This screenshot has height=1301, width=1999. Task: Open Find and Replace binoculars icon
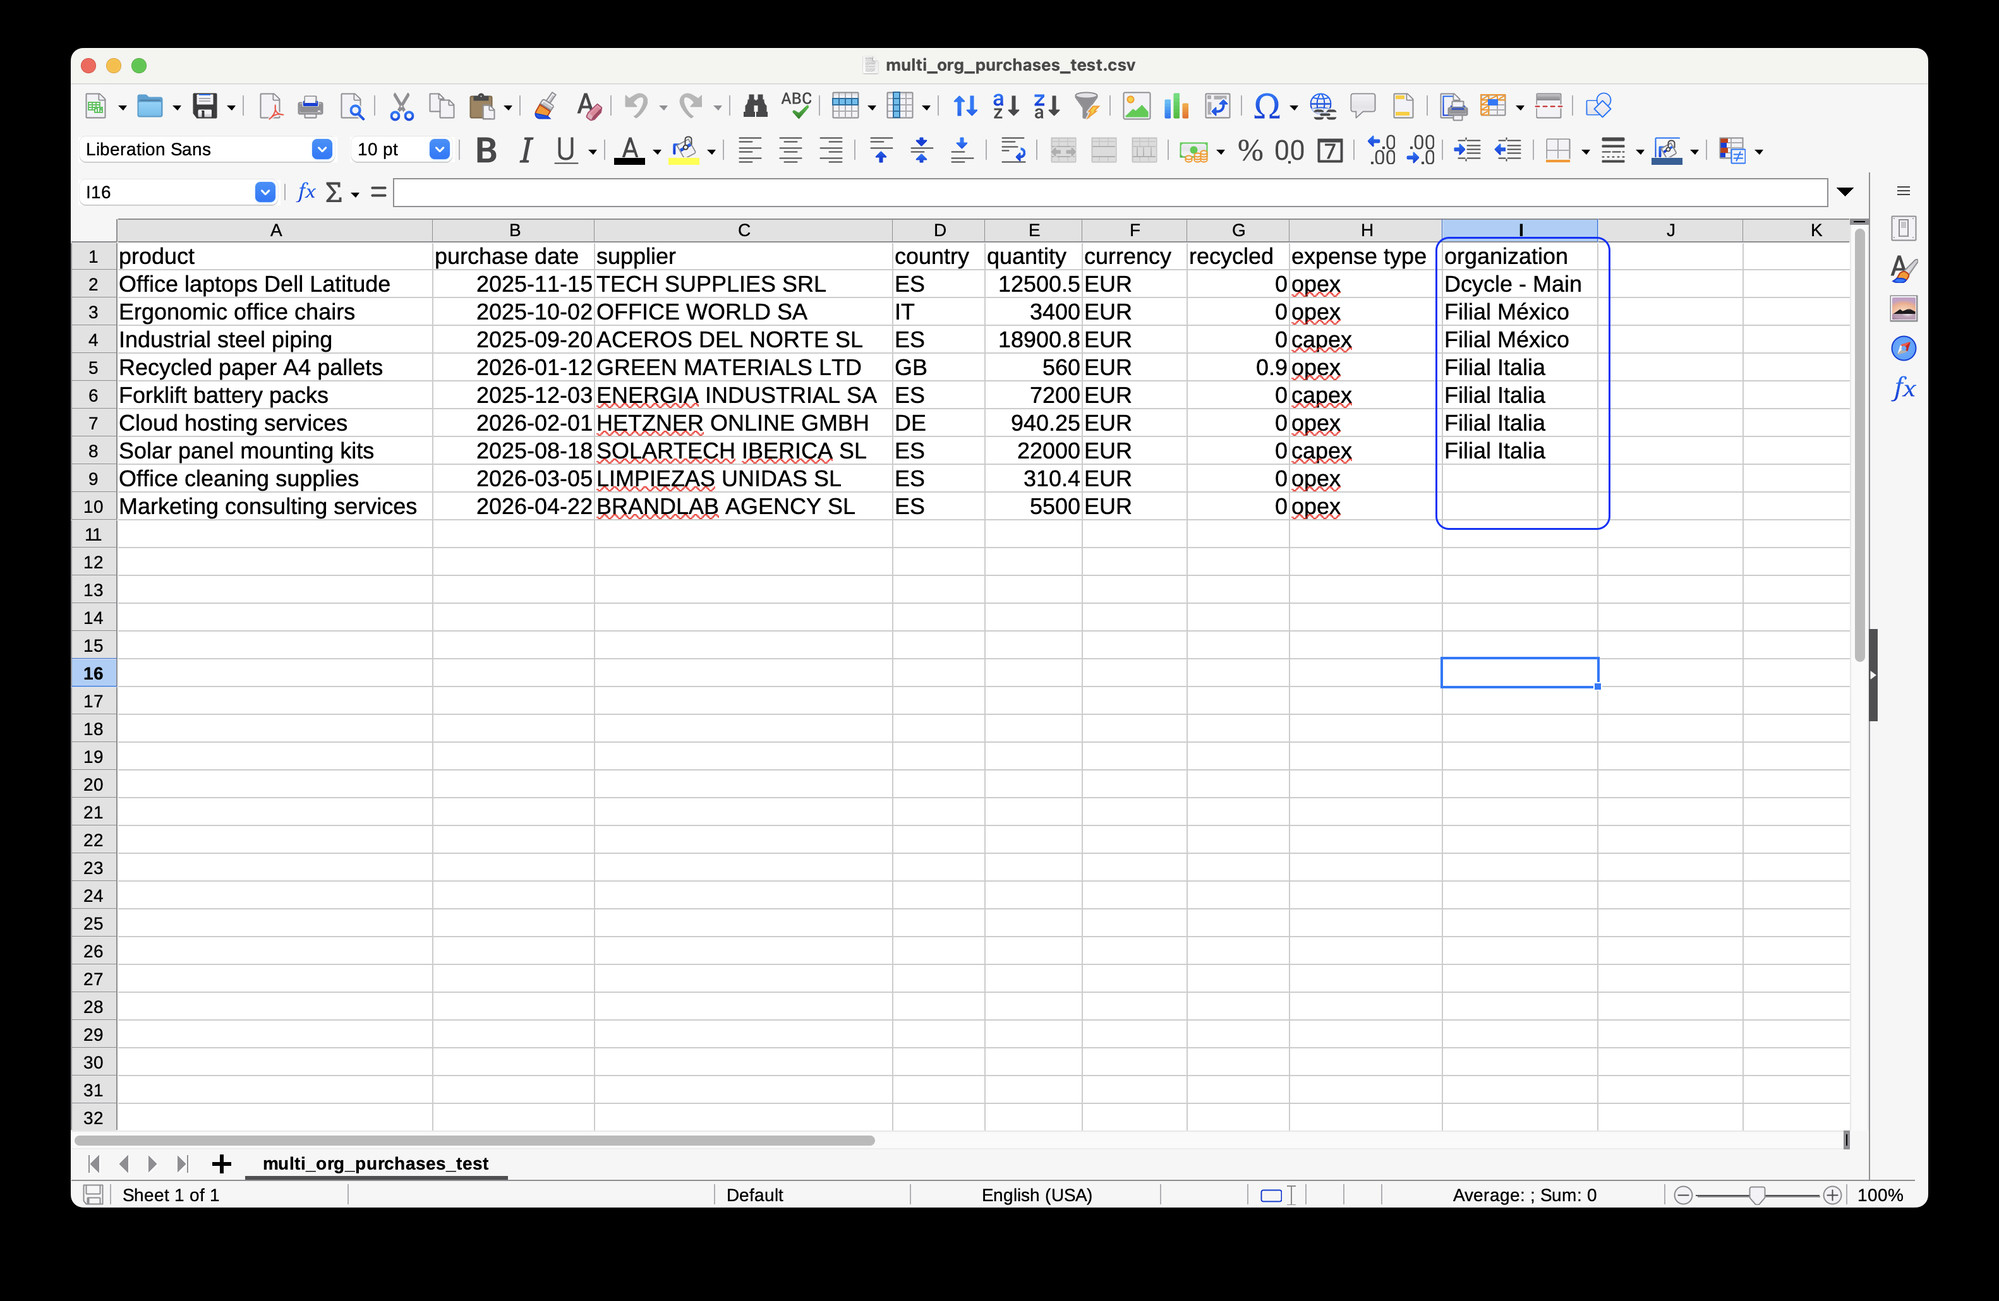[x=755, y=106]
